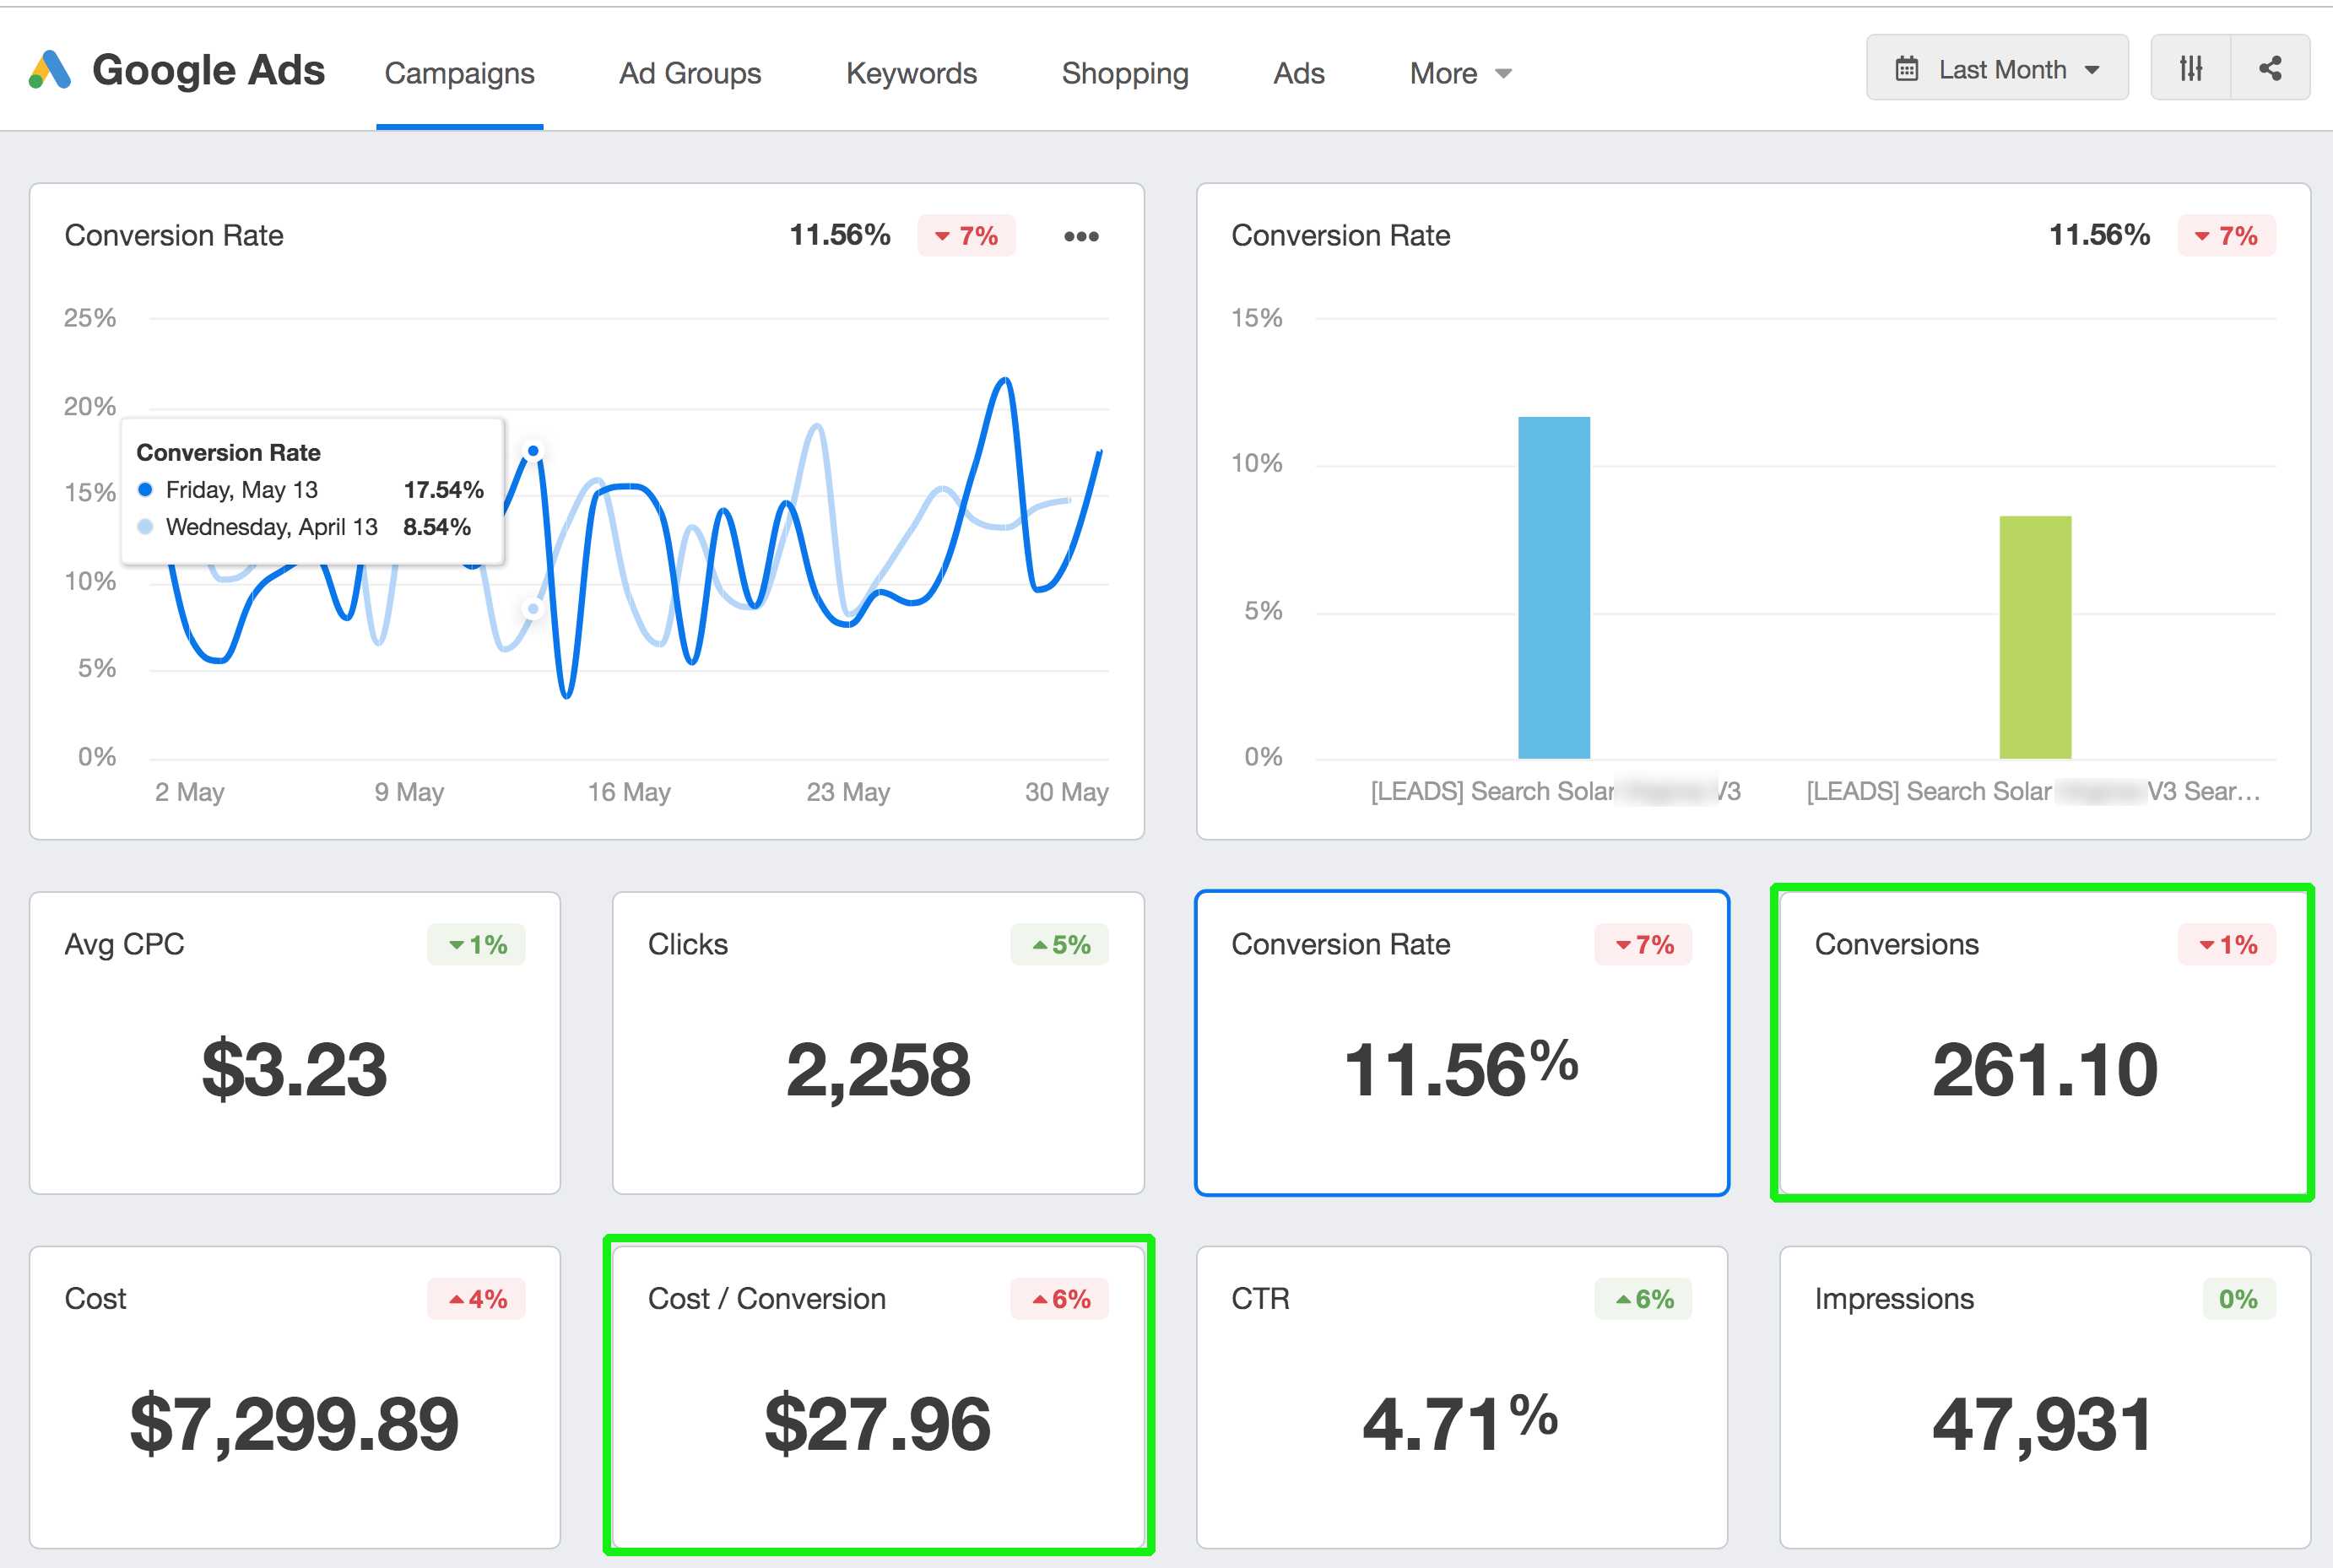Screen dimensions: 2333x1568
Task: Switch to the Campaigns tab
Action: [x=460, y=73]
